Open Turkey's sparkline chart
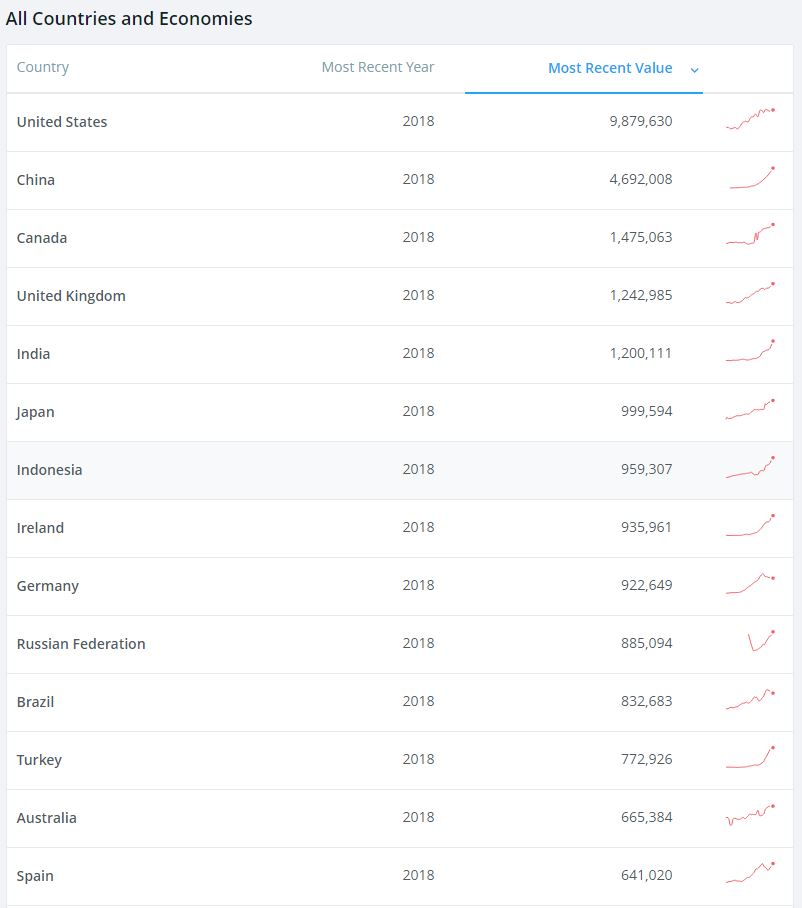 (750, 757)
